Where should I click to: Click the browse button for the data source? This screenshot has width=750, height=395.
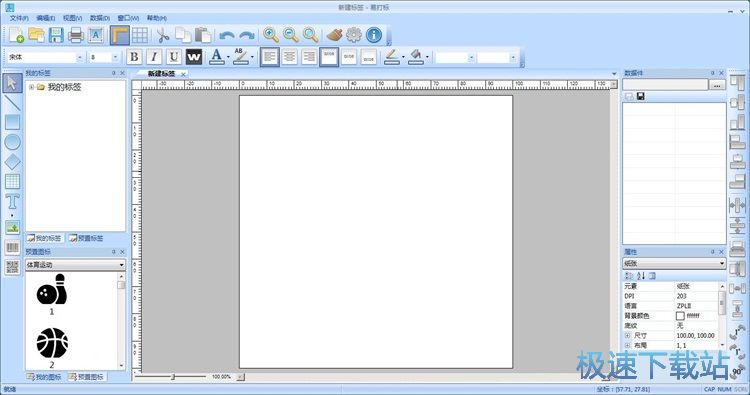coord(717,85)
